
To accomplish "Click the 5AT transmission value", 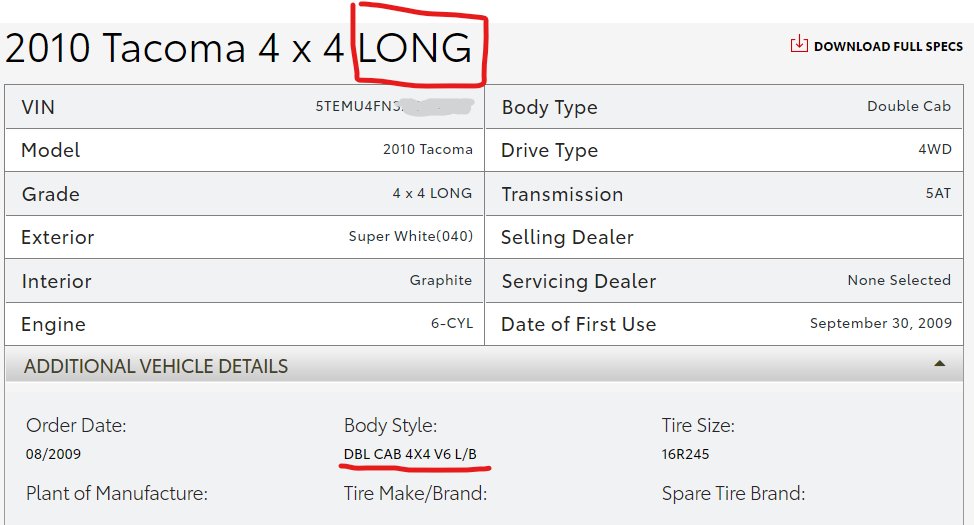I will 938,193.
